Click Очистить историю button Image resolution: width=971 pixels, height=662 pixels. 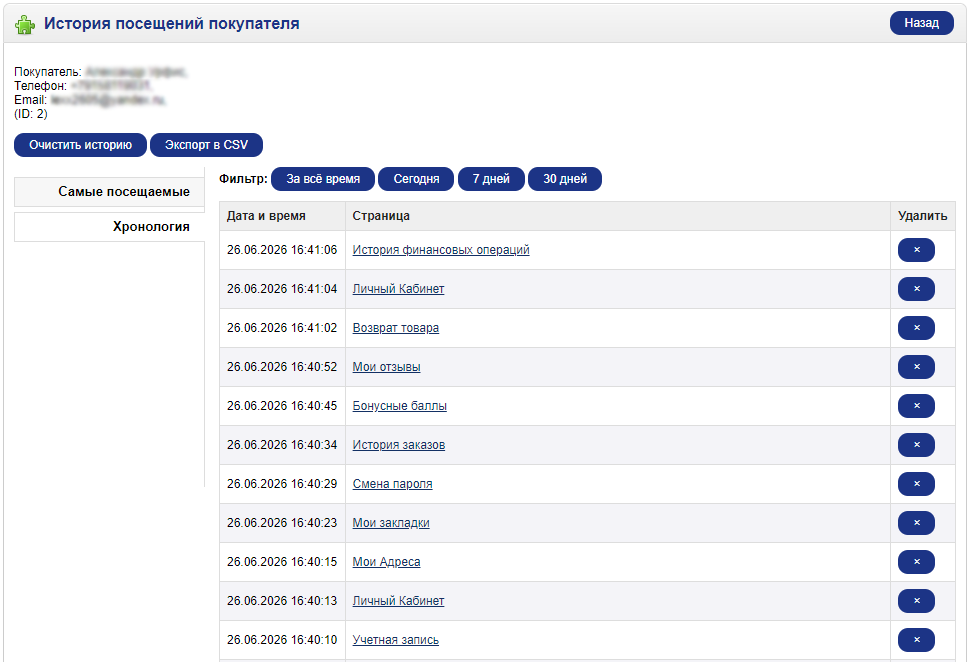click(x=81, y=145)
